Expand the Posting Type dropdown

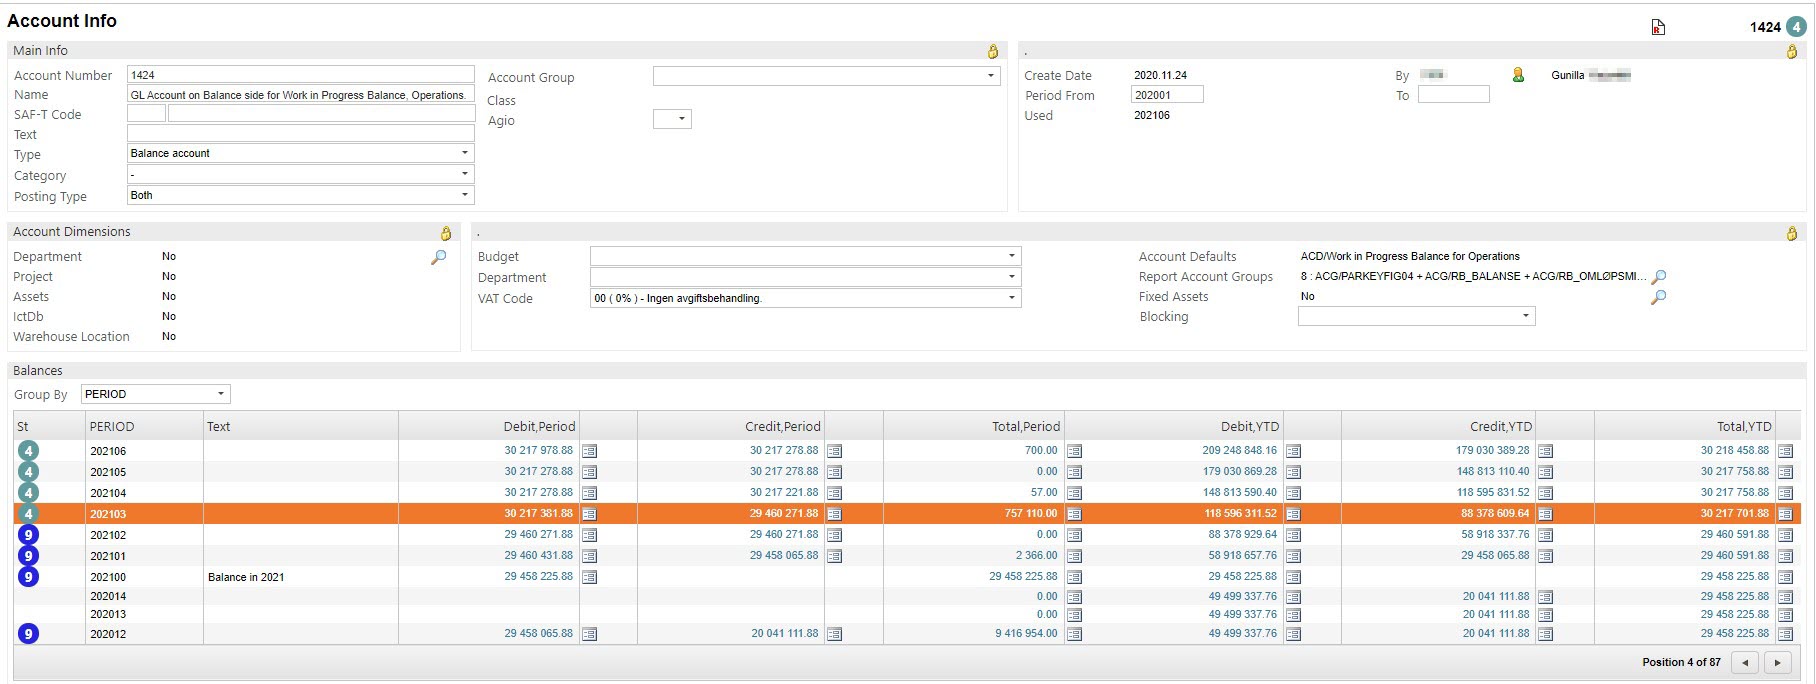(x=464, y=195)
